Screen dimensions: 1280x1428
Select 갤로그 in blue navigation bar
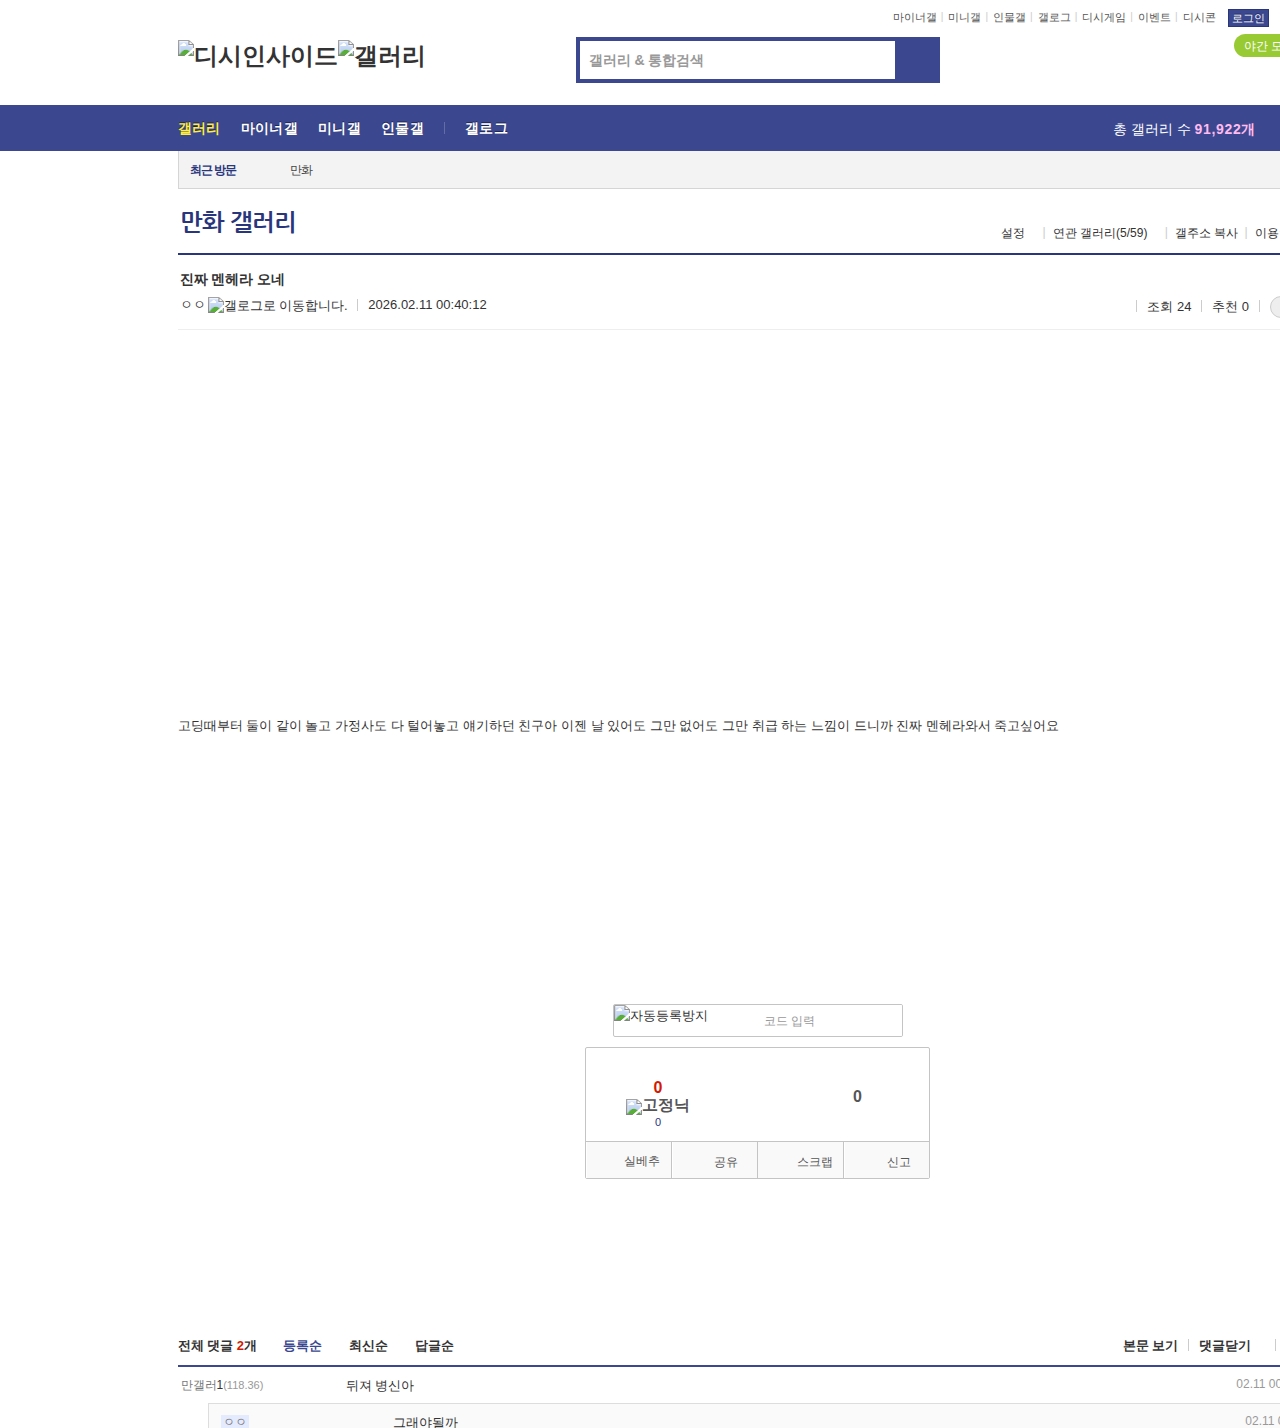point(486,128)
